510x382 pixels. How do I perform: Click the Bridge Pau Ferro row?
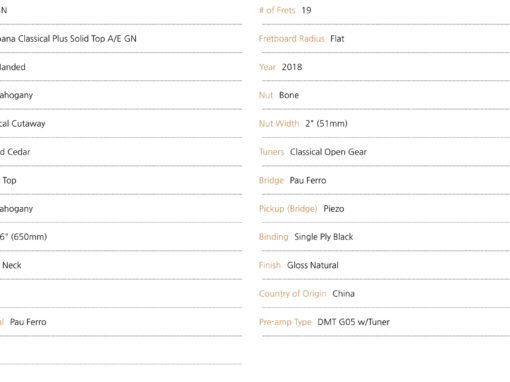pos(384,180)
